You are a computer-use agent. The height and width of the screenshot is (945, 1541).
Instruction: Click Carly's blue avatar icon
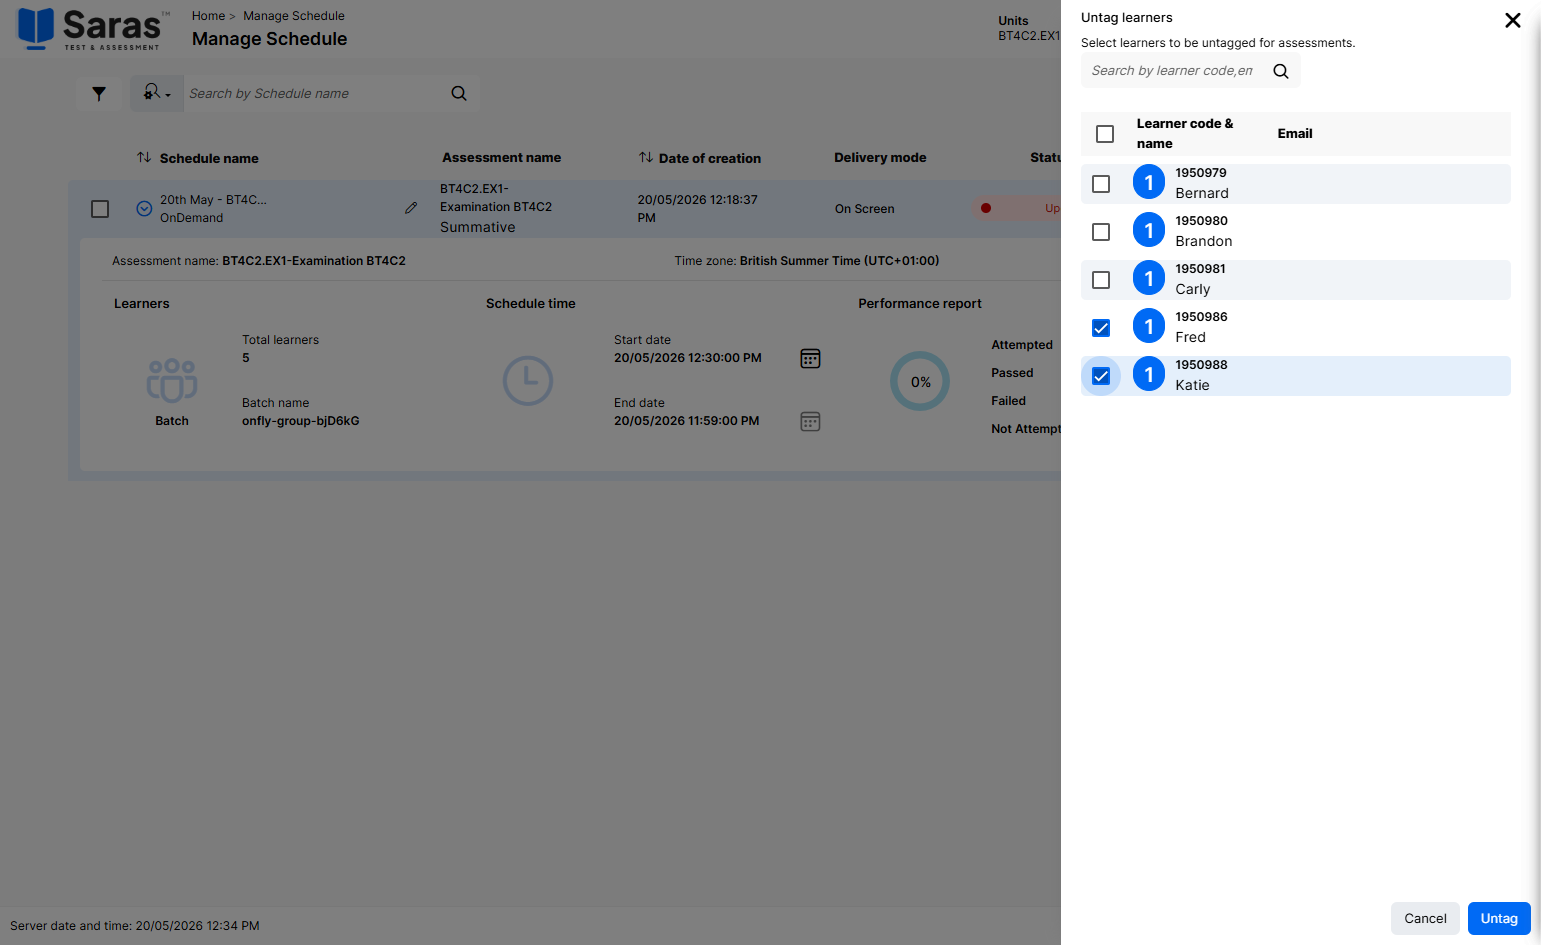tap(1149, 278)
